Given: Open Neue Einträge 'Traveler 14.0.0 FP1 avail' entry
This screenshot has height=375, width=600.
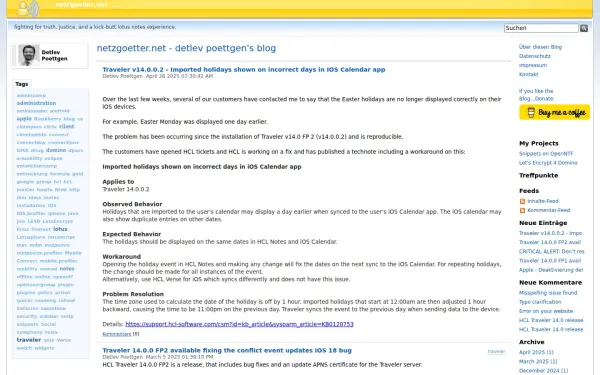Looking at the screenshot, I should (550, 261).
